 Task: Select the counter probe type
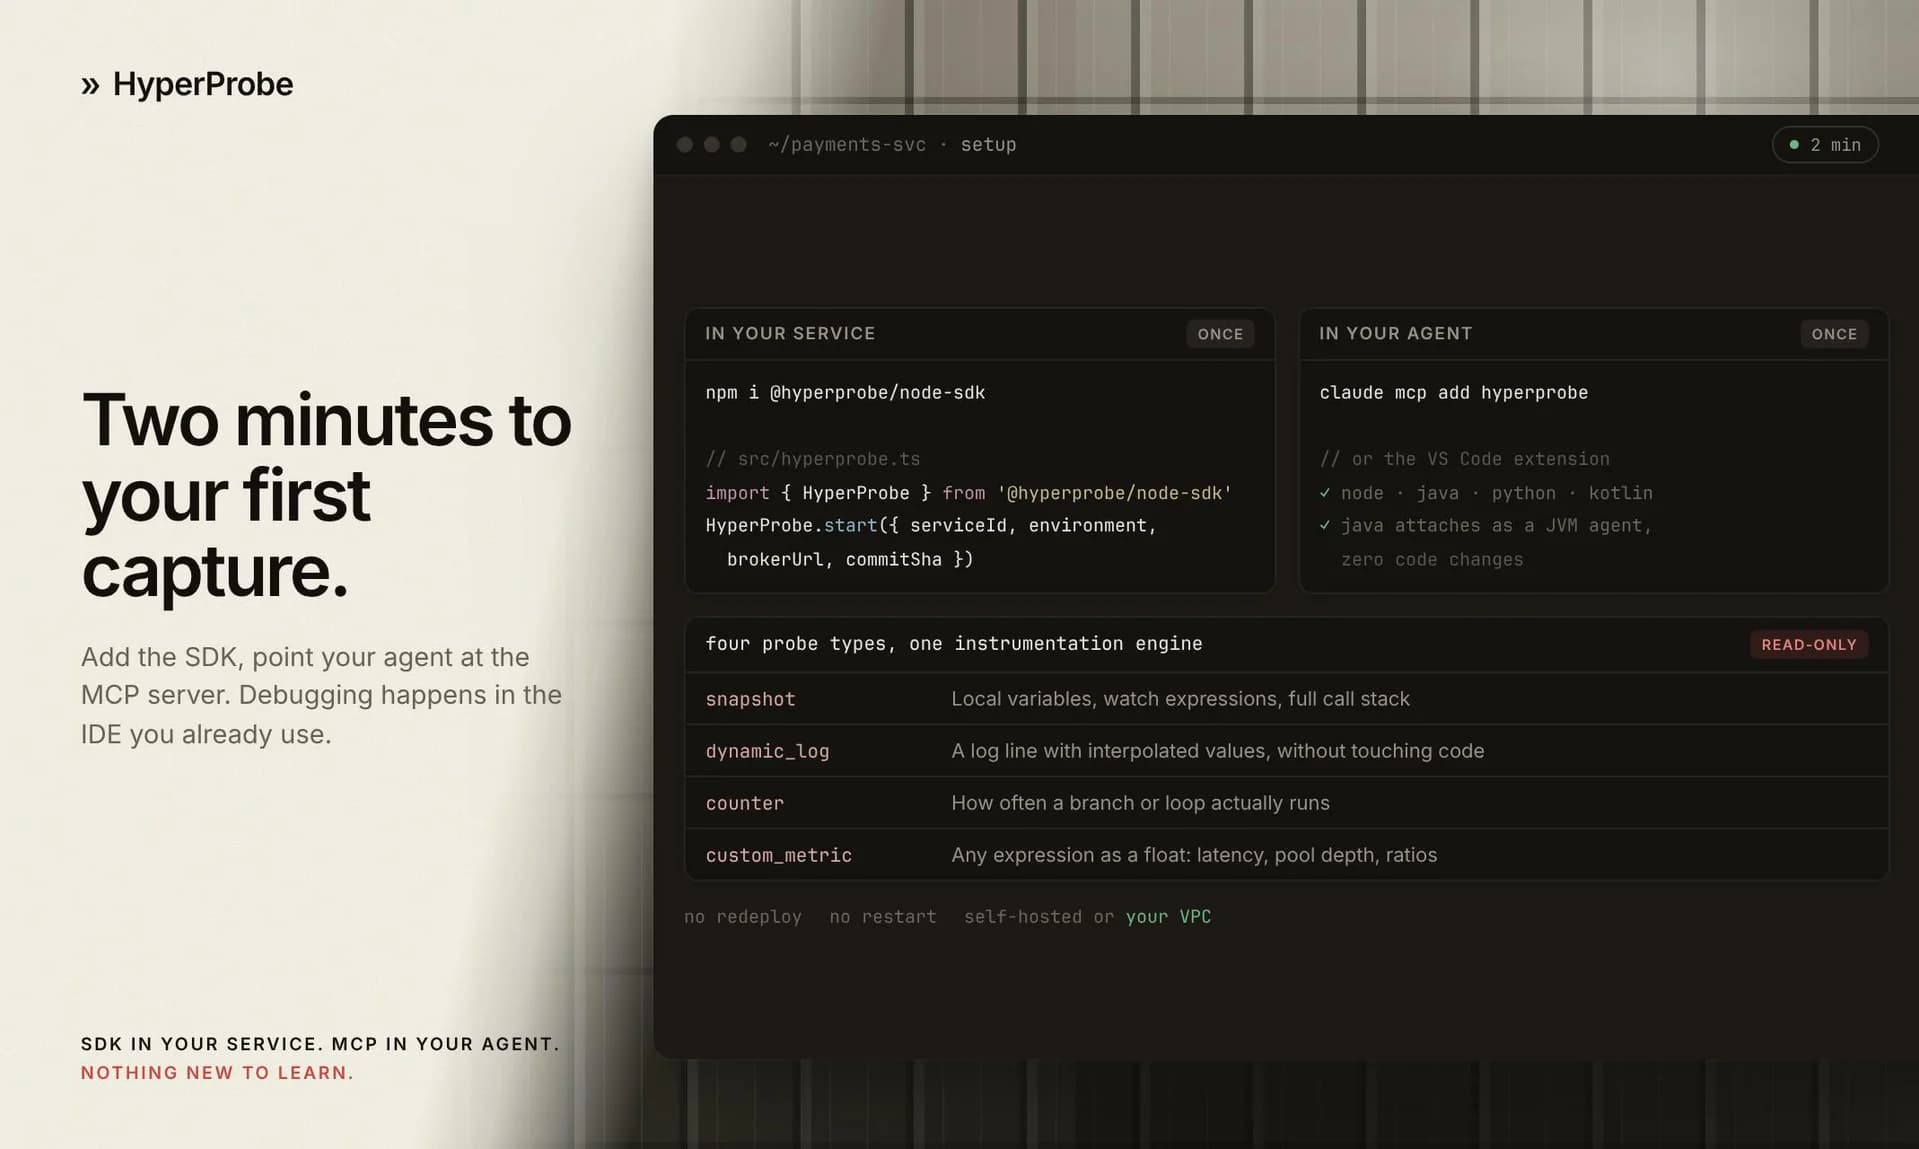pos(745,803)
